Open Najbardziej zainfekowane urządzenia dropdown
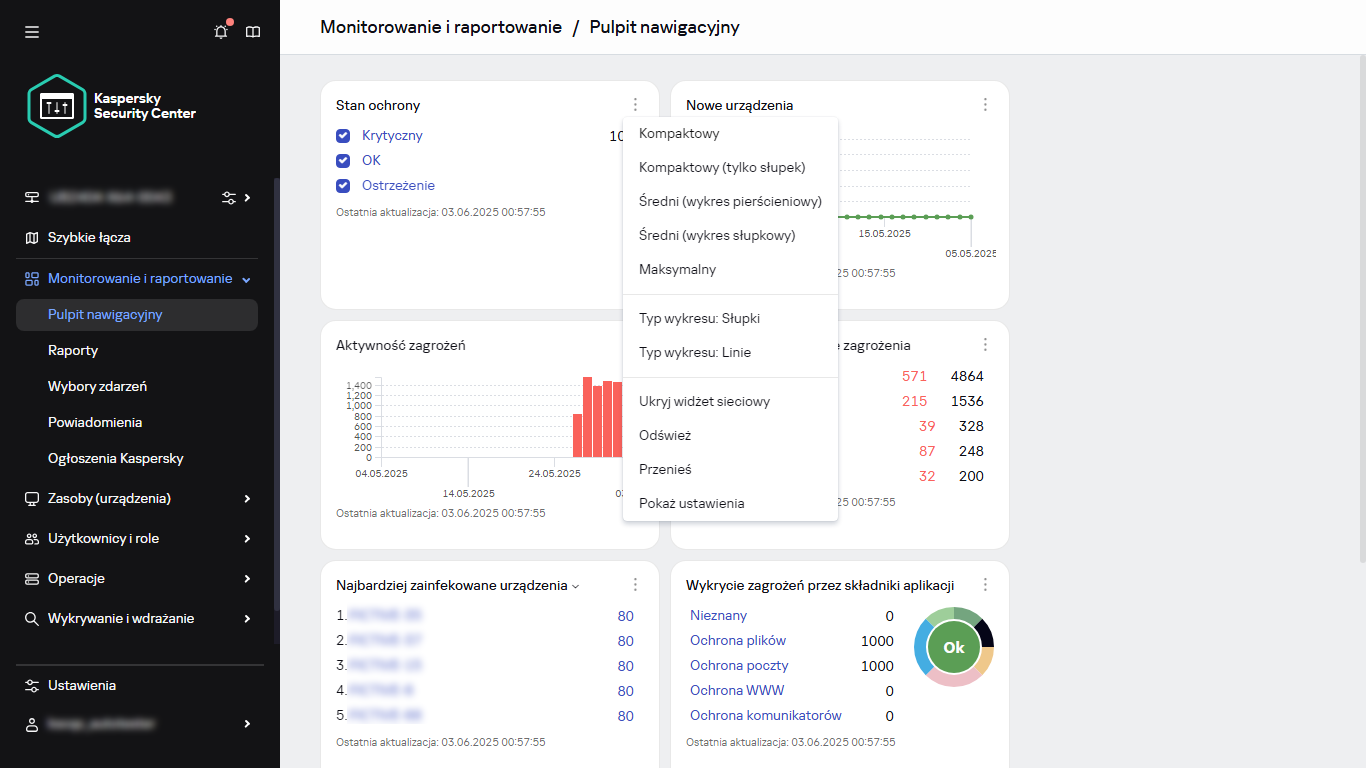This screenshot has width=1366, height=768. [577, 585]
